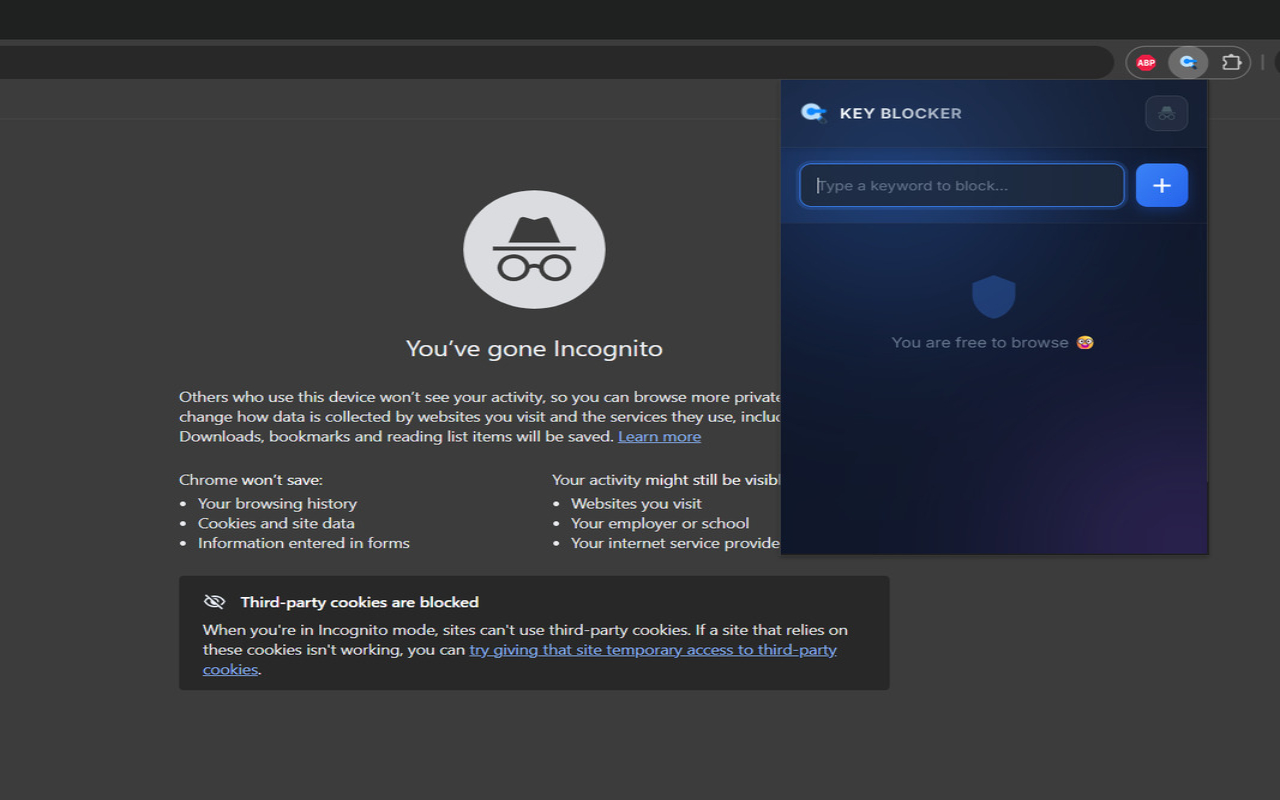Add keyword with the blue plus button
1280x800 pixels.
pyautogui.click(x=1162, y=185)
